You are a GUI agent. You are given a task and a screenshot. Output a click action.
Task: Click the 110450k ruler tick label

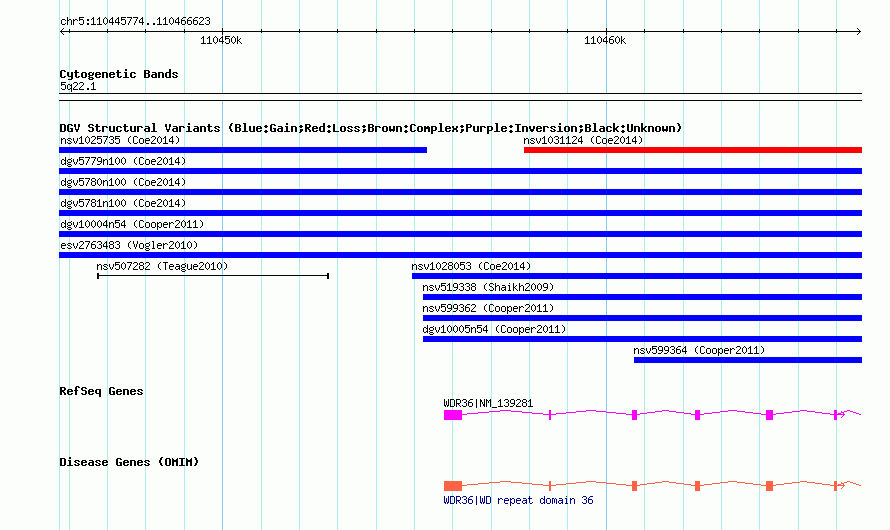pyautogui.click(x=221, y=40)
